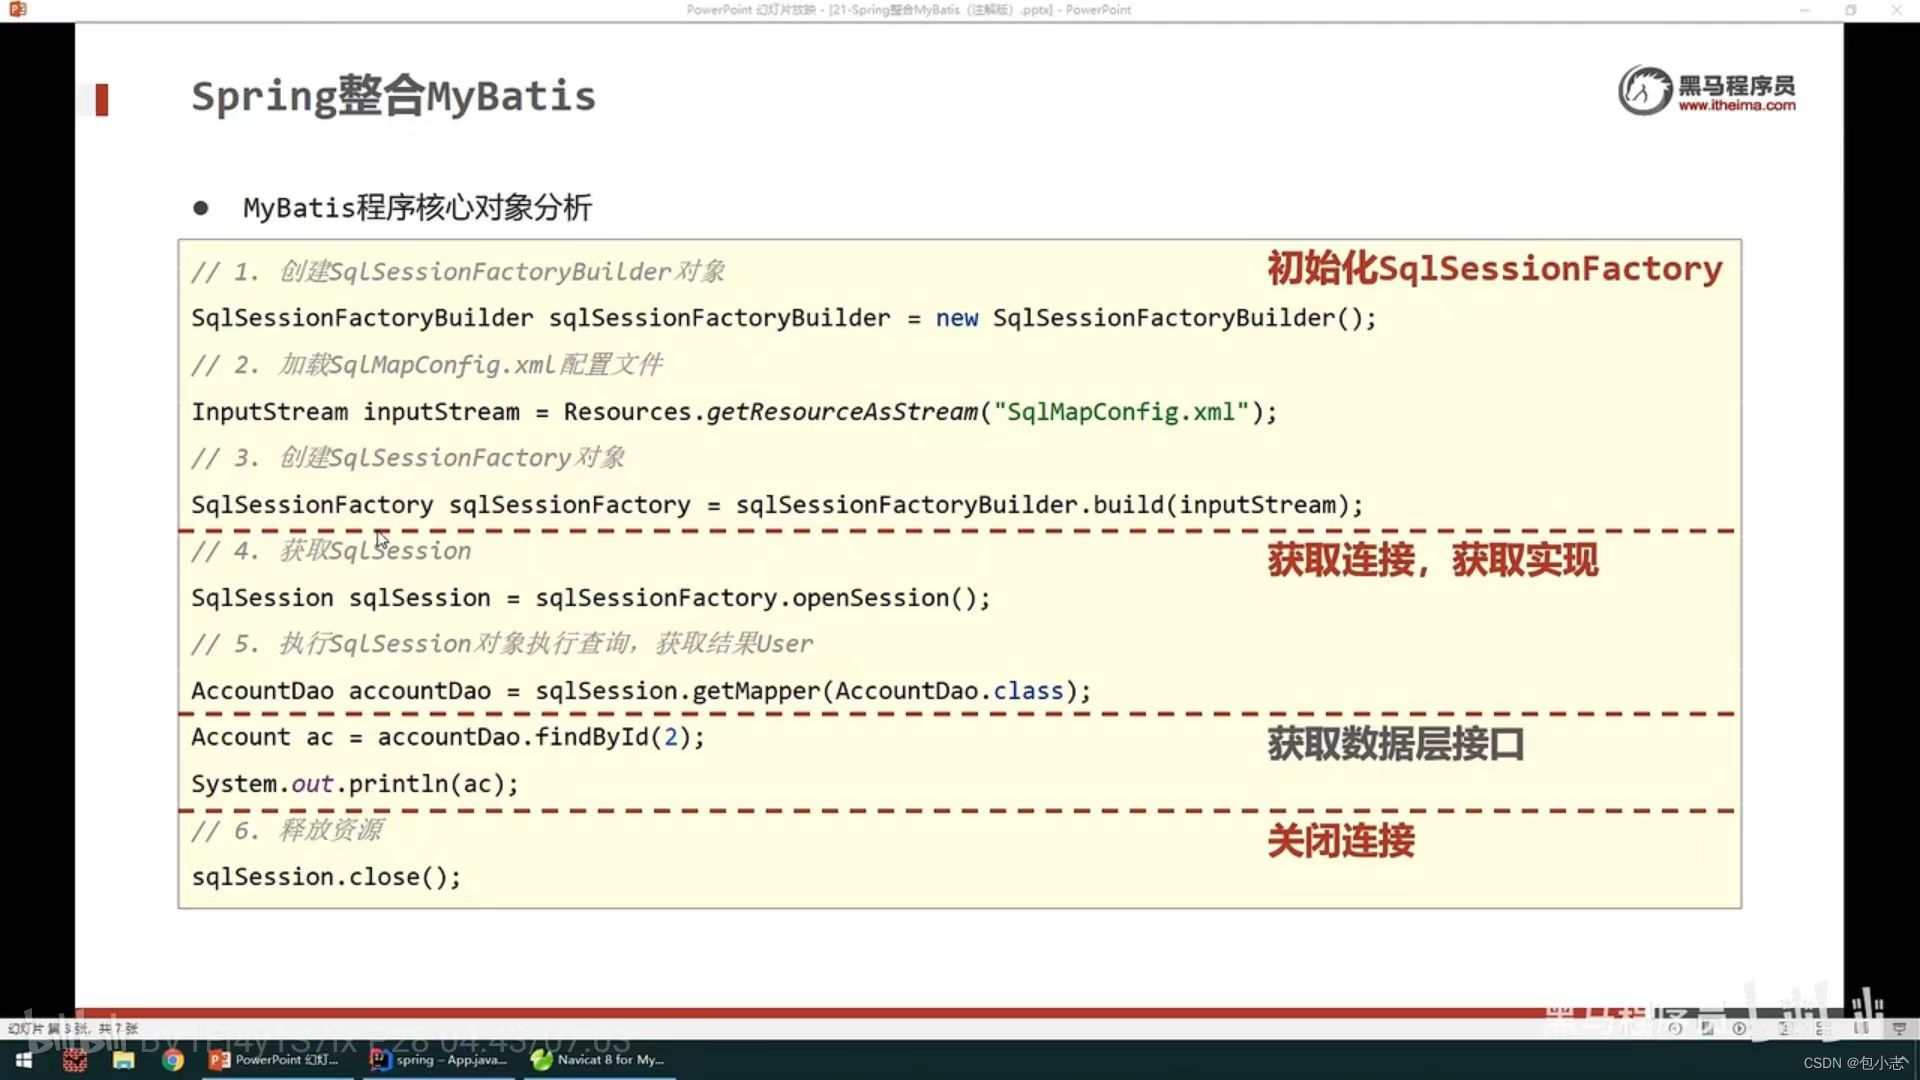Click the 'getMapper(AccountDao.class)' line
1920x1080 pixels.
[x=641, y=690]
